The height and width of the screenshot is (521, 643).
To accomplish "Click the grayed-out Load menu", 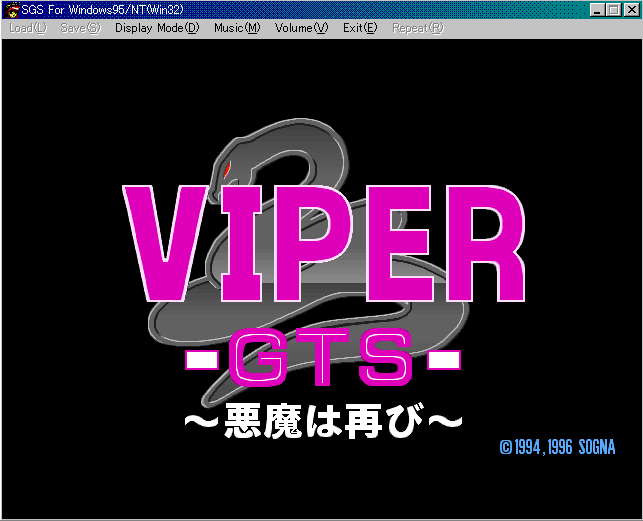I will click(28, 28).
